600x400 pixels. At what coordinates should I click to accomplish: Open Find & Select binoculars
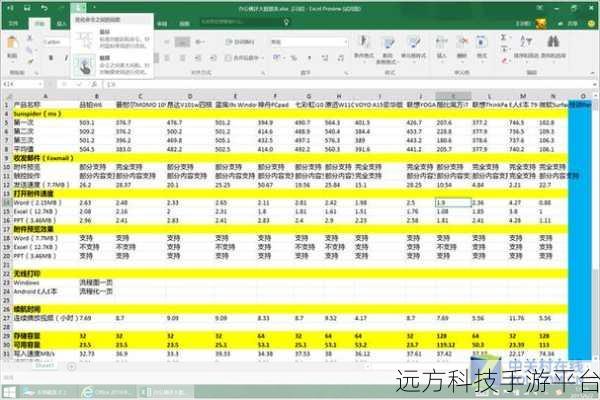(553, 47)
